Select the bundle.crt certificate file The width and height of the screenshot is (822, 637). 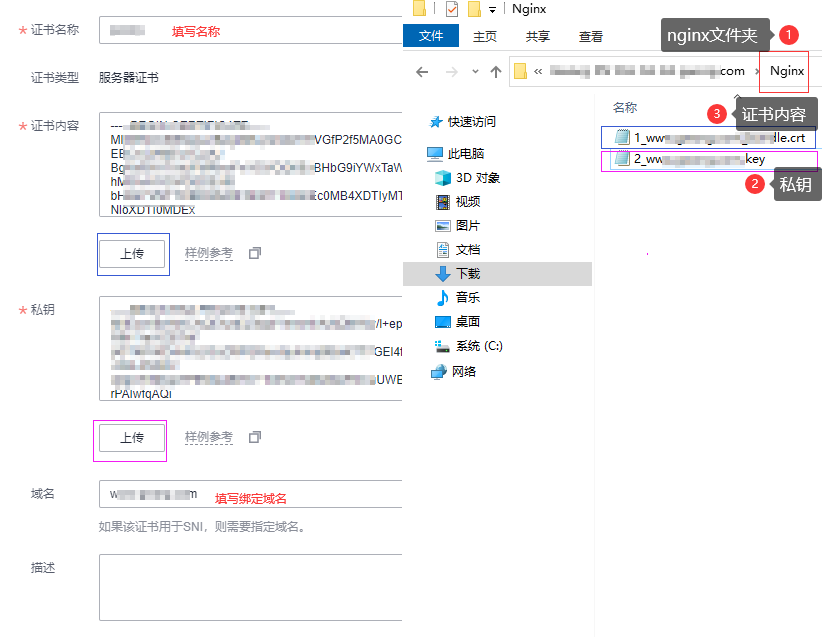[709, 138]
